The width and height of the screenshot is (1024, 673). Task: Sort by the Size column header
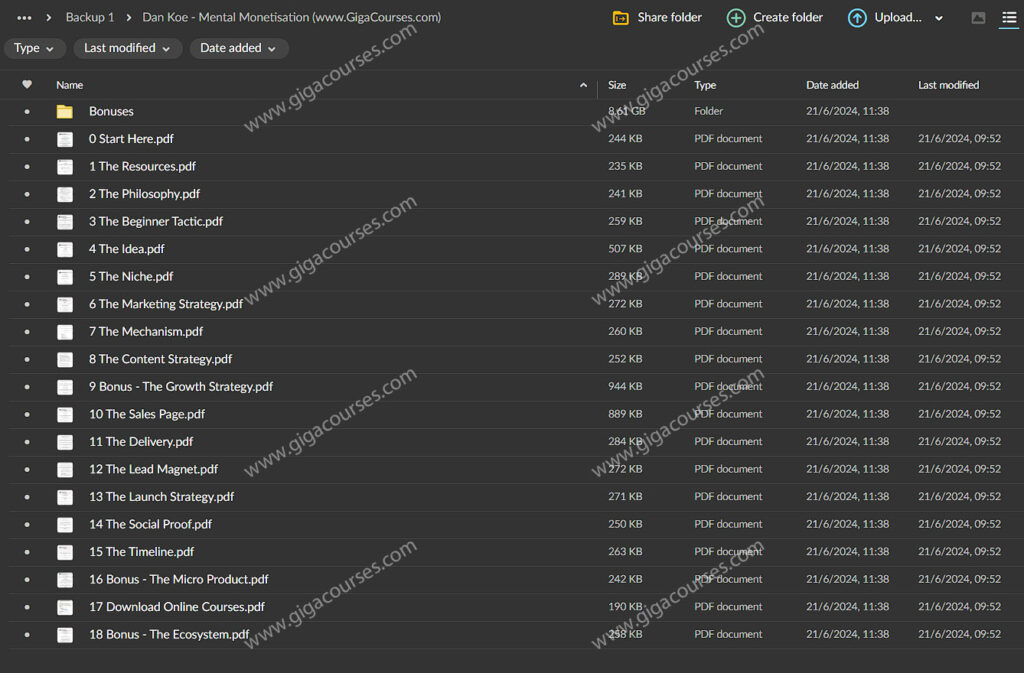(617, 85)
